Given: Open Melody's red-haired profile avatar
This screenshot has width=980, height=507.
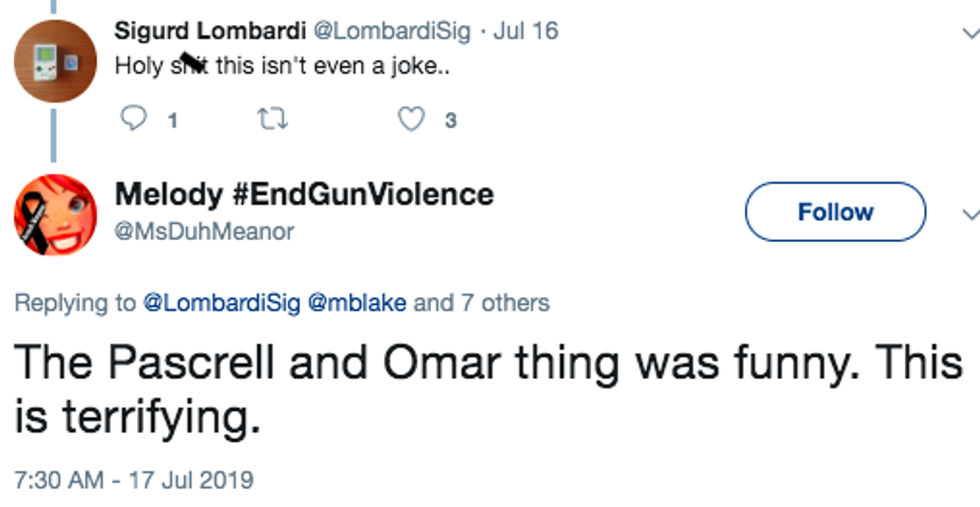Looking at the screenshot, I should coord(54,215).
